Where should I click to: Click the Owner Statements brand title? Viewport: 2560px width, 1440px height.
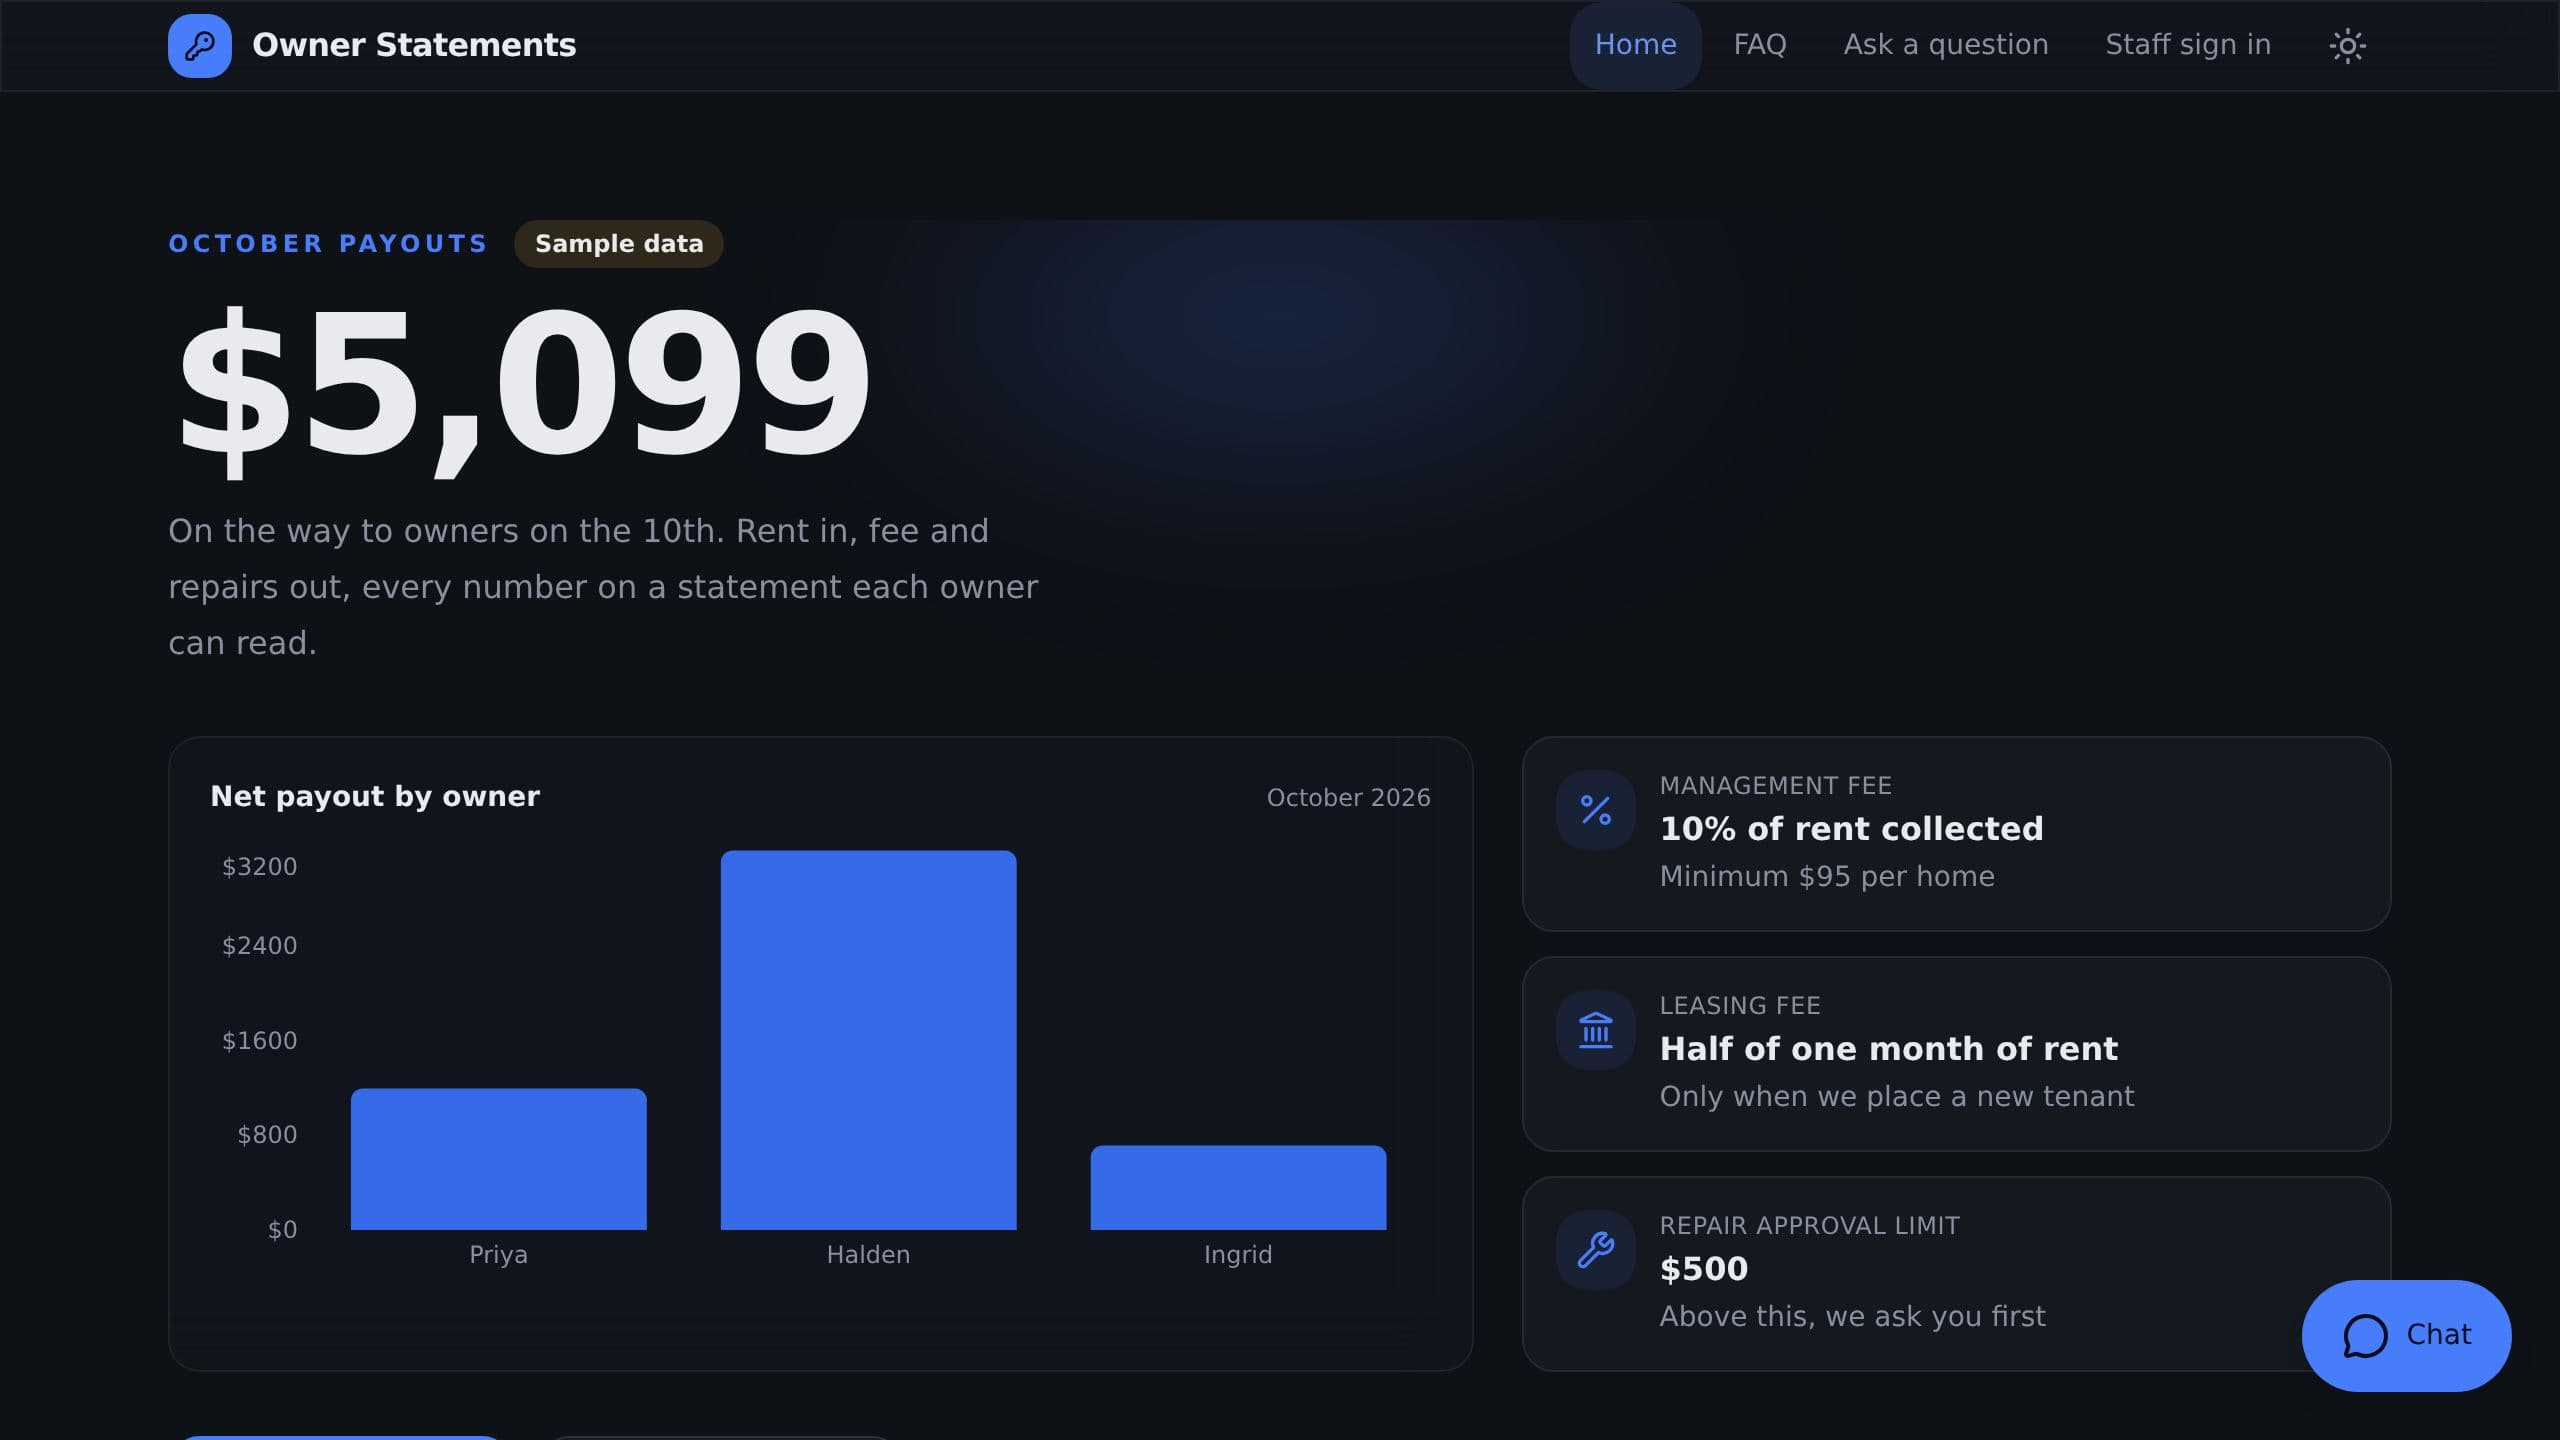[414, 46]
